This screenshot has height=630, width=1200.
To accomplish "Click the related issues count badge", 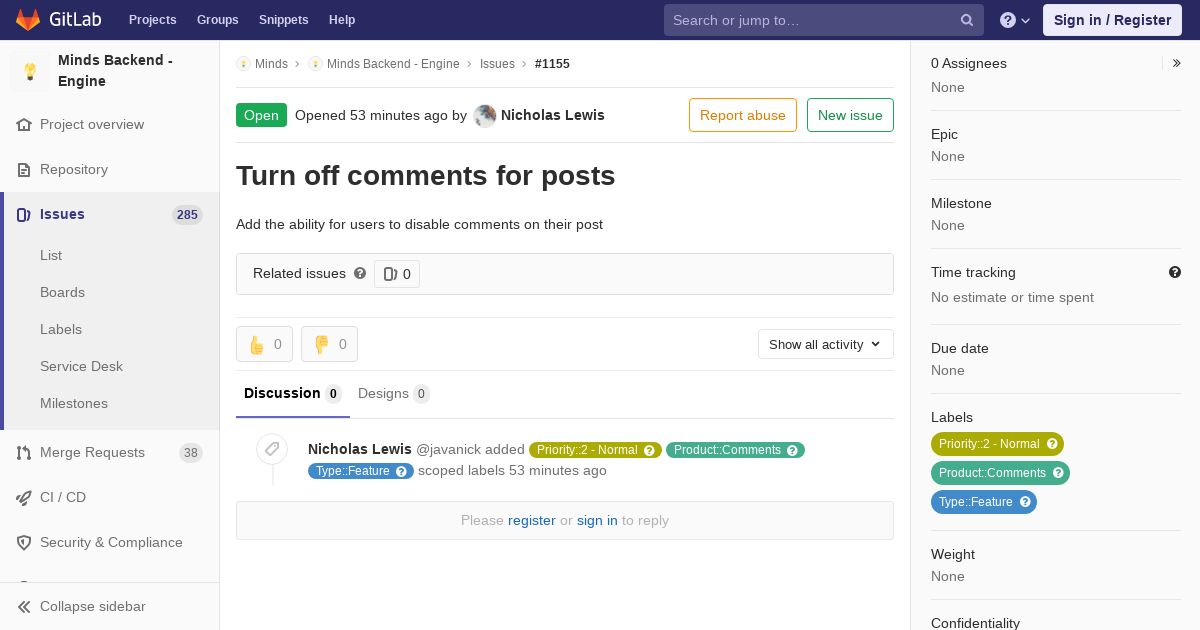I will [x=397, y=274].
